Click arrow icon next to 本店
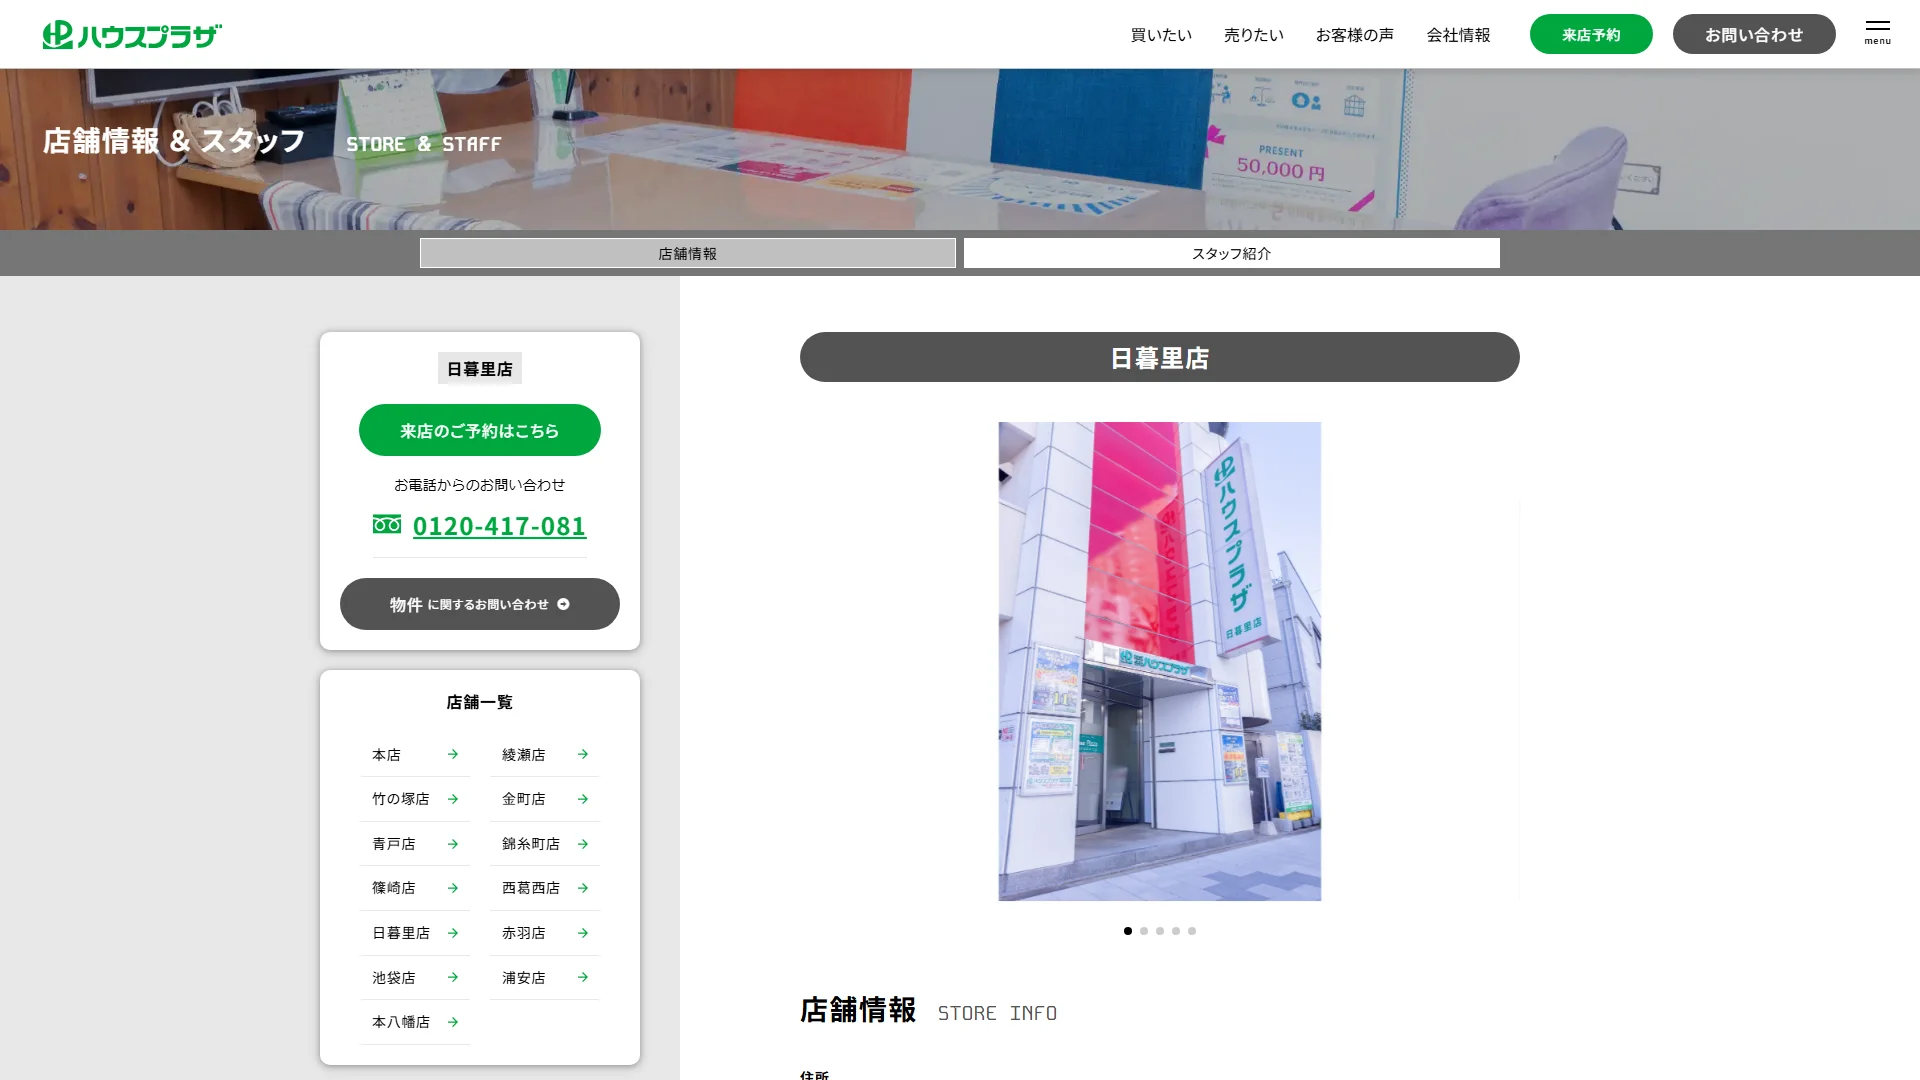 [x=453, y=754]
